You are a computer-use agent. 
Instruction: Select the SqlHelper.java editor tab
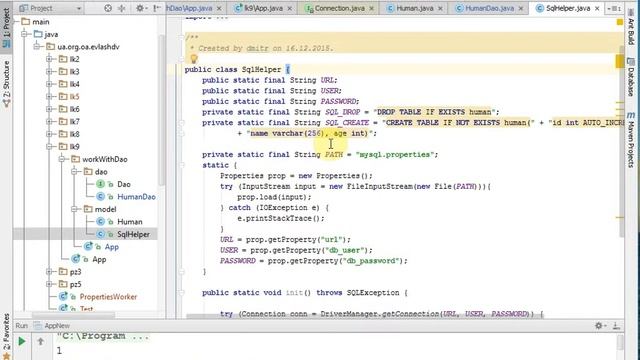click(568, 8)
